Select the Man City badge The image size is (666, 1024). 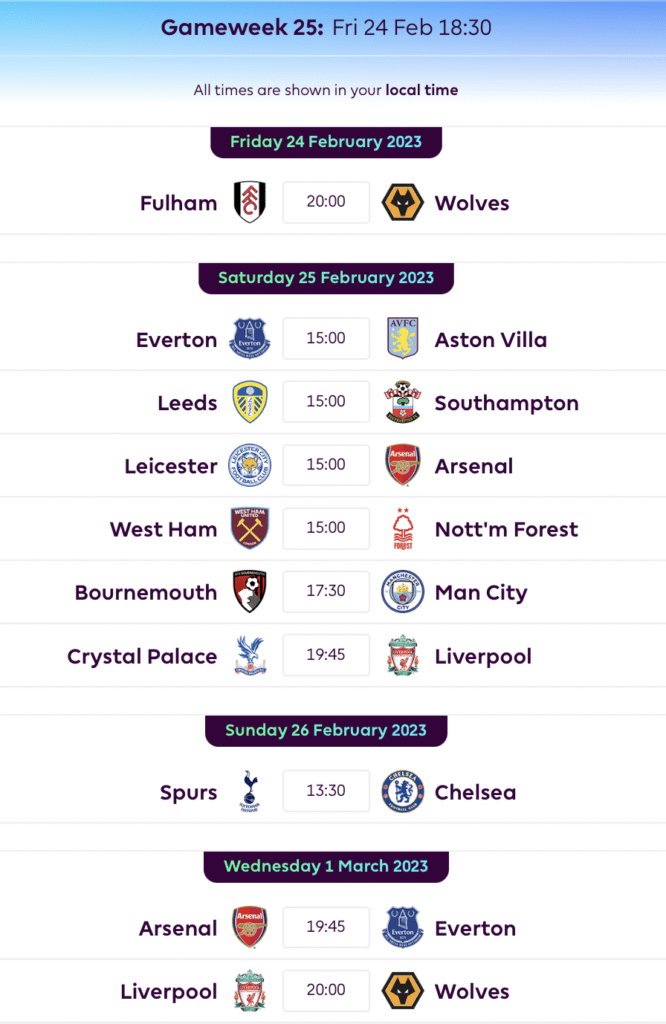403,591
